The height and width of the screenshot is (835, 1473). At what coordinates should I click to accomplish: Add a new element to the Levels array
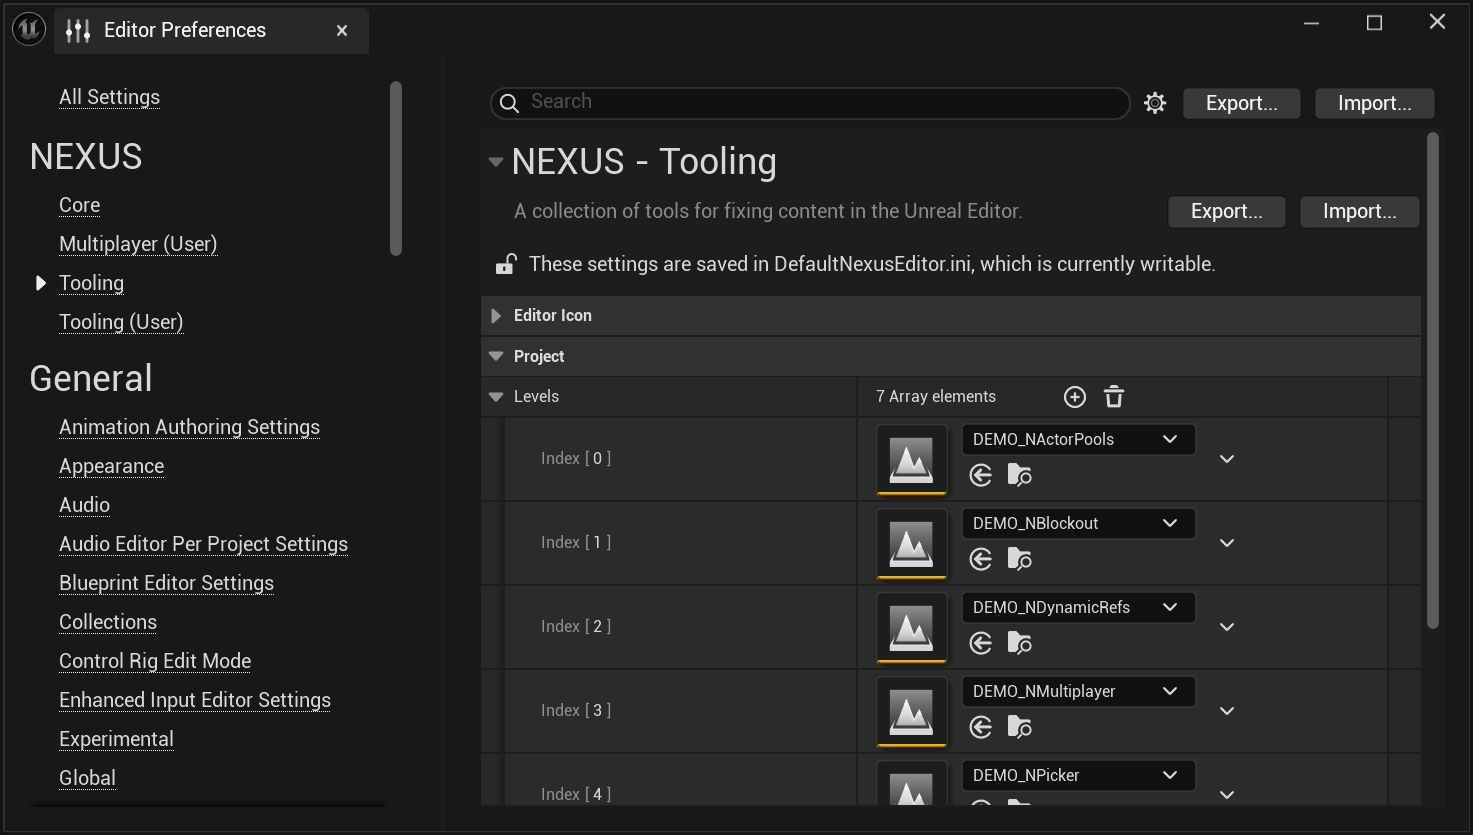point(1074,396)
